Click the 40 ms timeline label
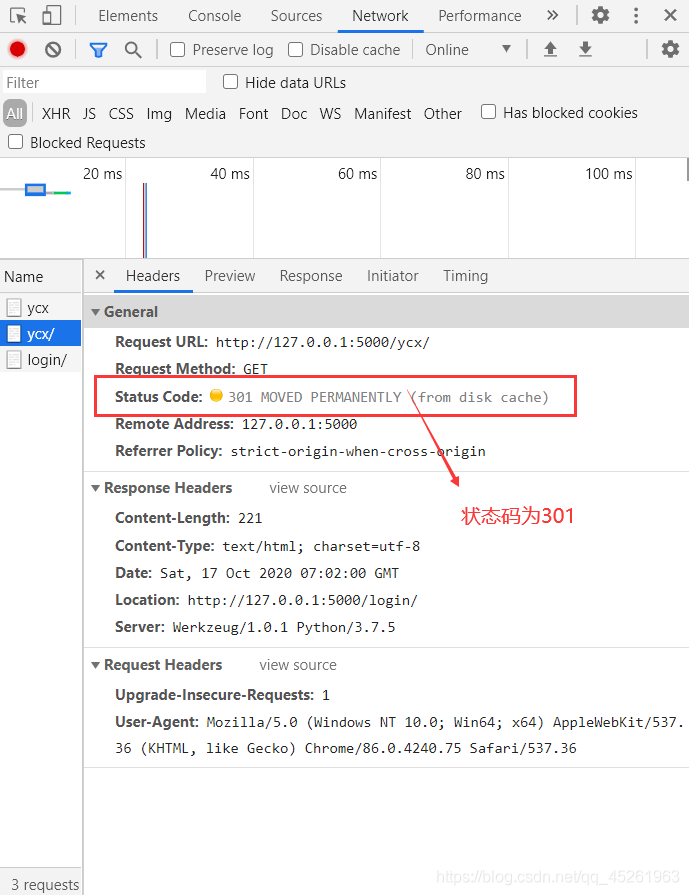The image size is (689, 895). click(230, 174)
